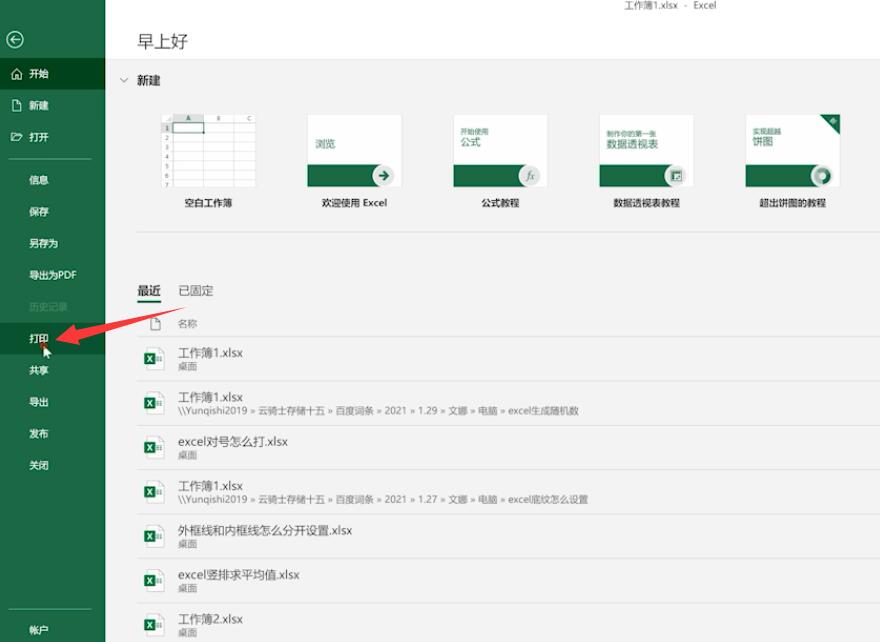Click the New (新建) page icon in sidebar
The height and width of the screenshot is (642, 880).
[x=17, y=106]
